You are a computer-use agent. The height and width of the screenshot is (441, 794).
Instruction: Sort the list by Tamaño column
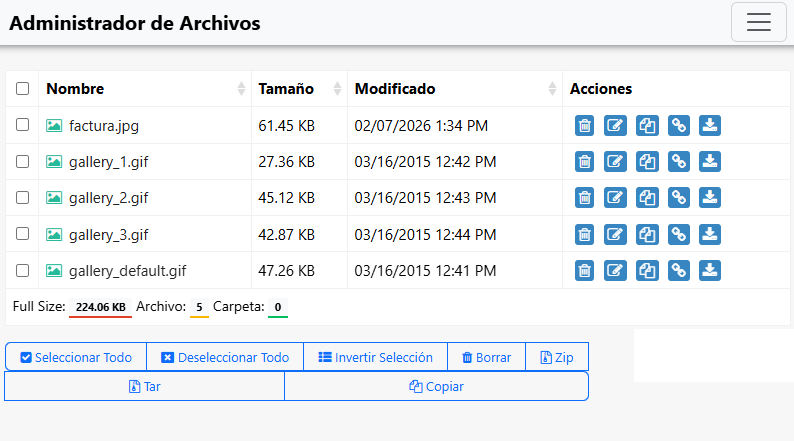coord(337,89)
